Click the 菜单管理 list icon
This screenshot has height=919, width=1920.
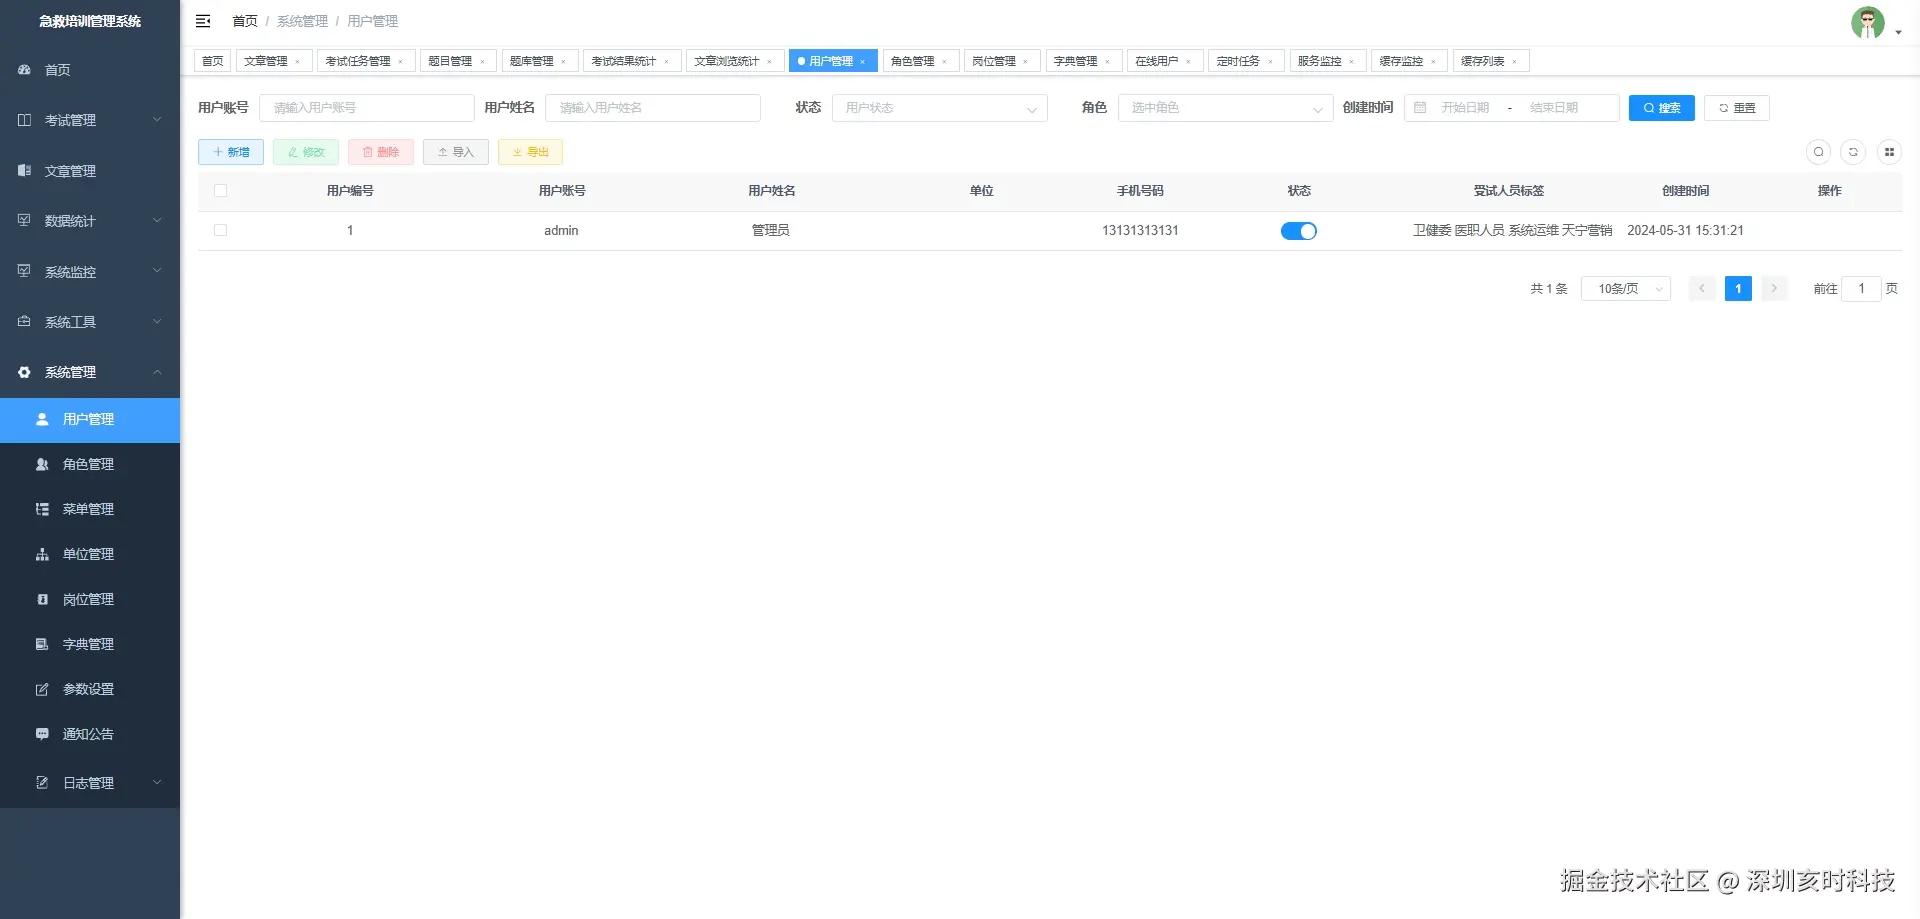tap(42, 509)
